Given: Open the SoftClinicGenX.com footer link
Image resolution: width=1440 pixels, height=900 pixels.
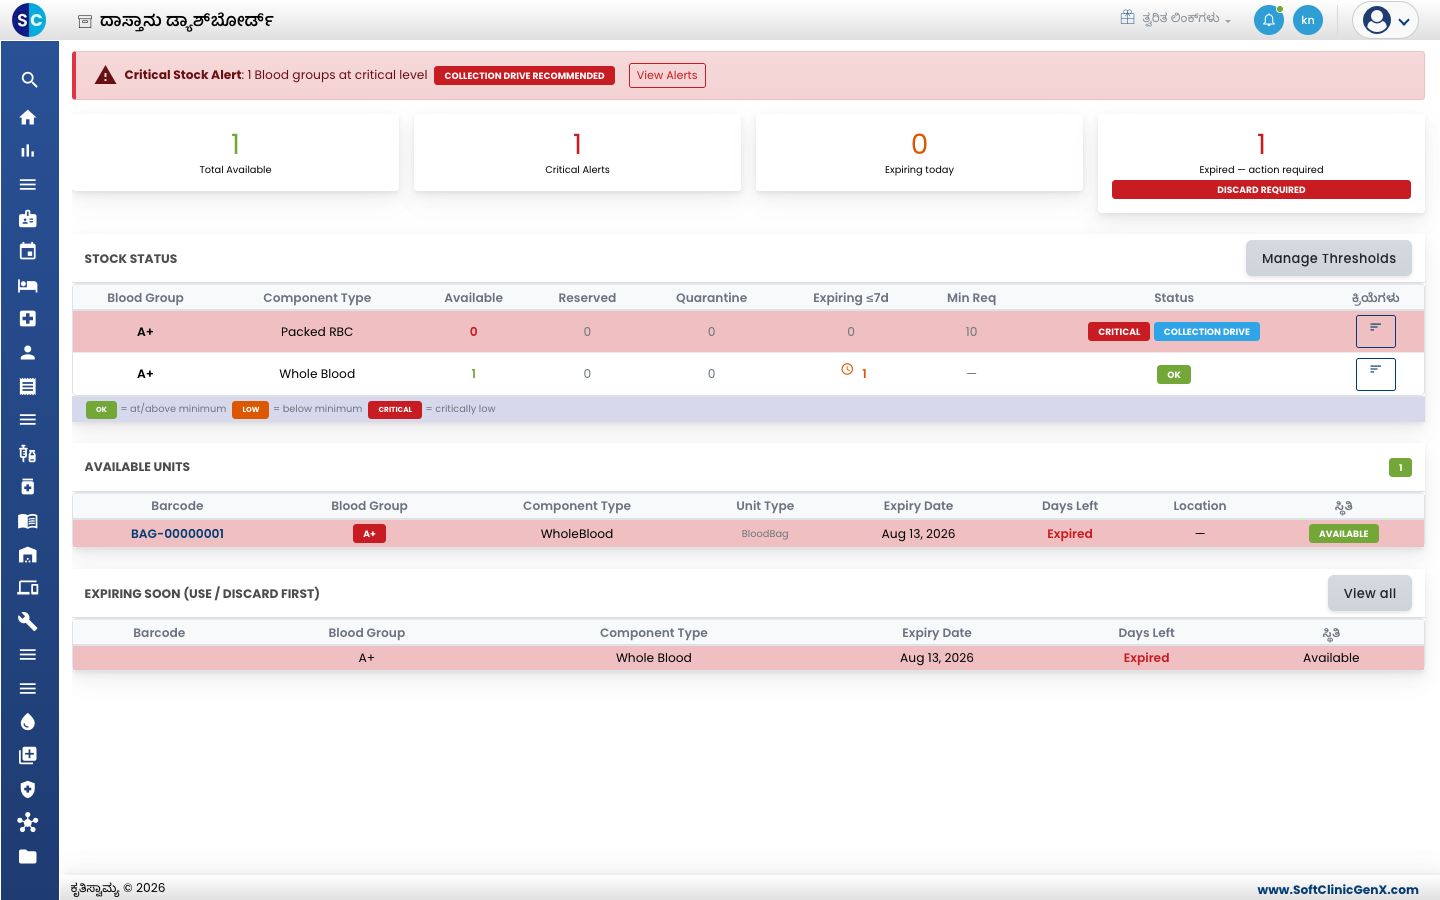Looking at the screenshot, I should click(1338, 889).
